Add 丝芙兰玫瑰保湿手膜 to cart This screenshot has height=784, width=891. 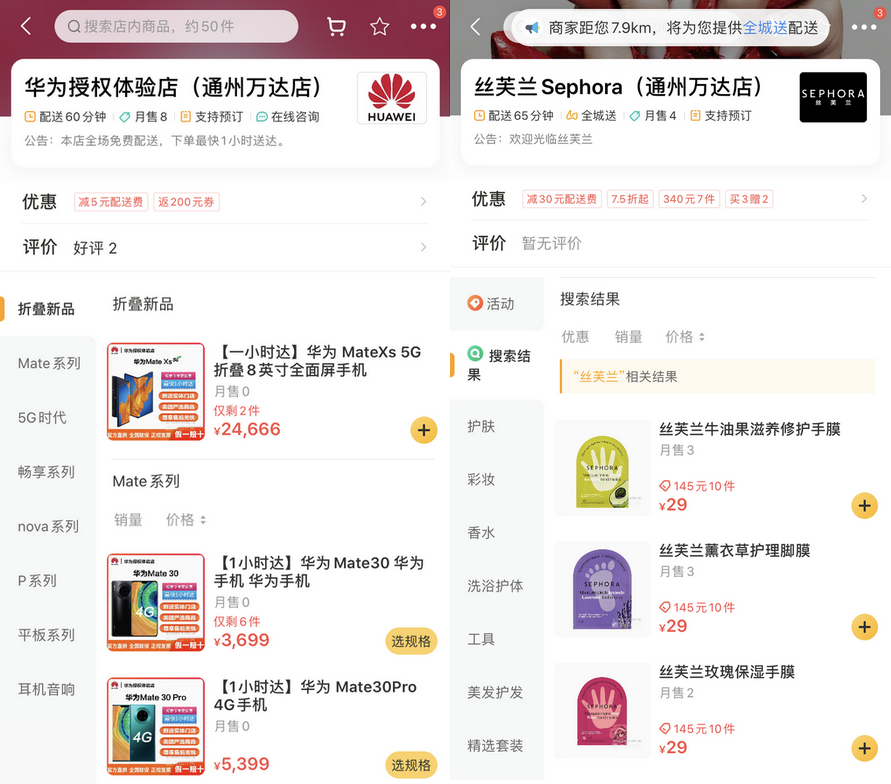[864, 748]
